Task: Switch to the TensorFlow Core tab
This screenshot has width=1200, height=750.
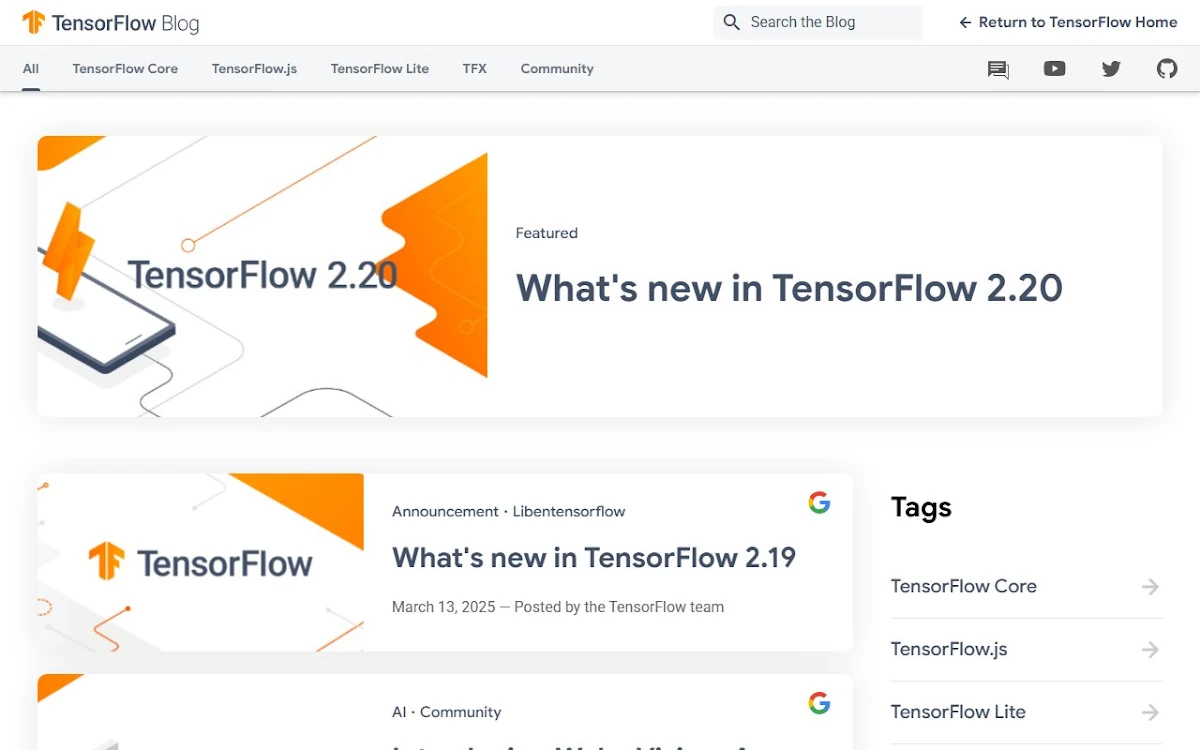Action: tap(125, 69)
